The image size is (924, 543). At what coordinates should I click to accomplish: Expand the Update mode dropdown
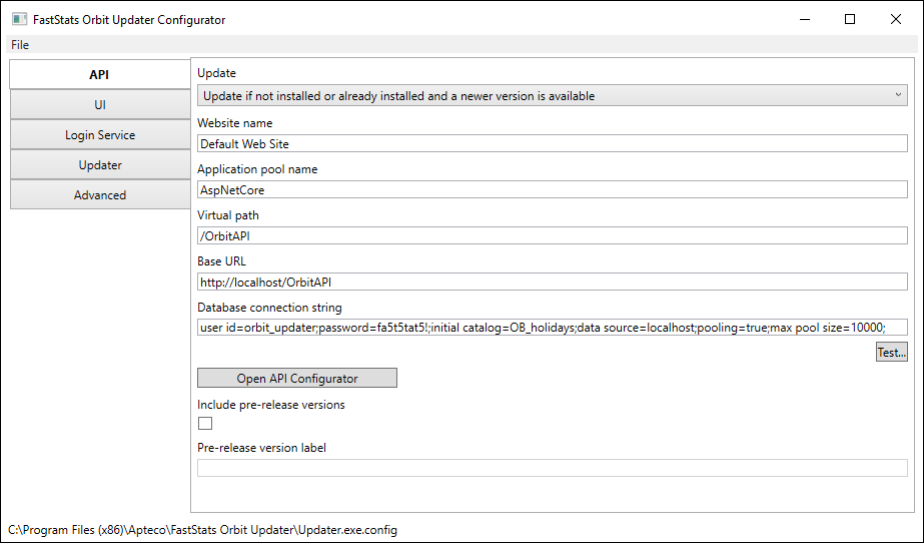pos(552,96)
